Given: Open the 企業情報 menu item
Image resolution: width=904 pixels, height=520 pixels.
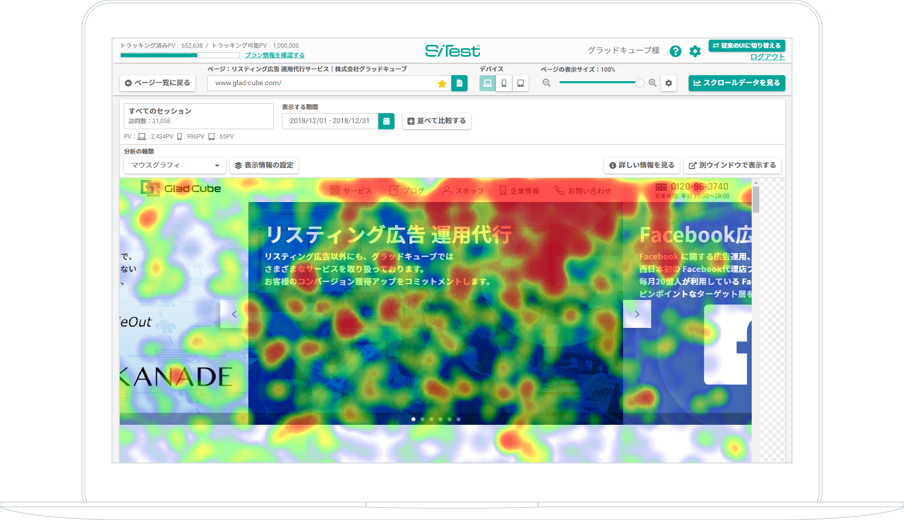Looking at the screenshot, I should pos(518,190).
